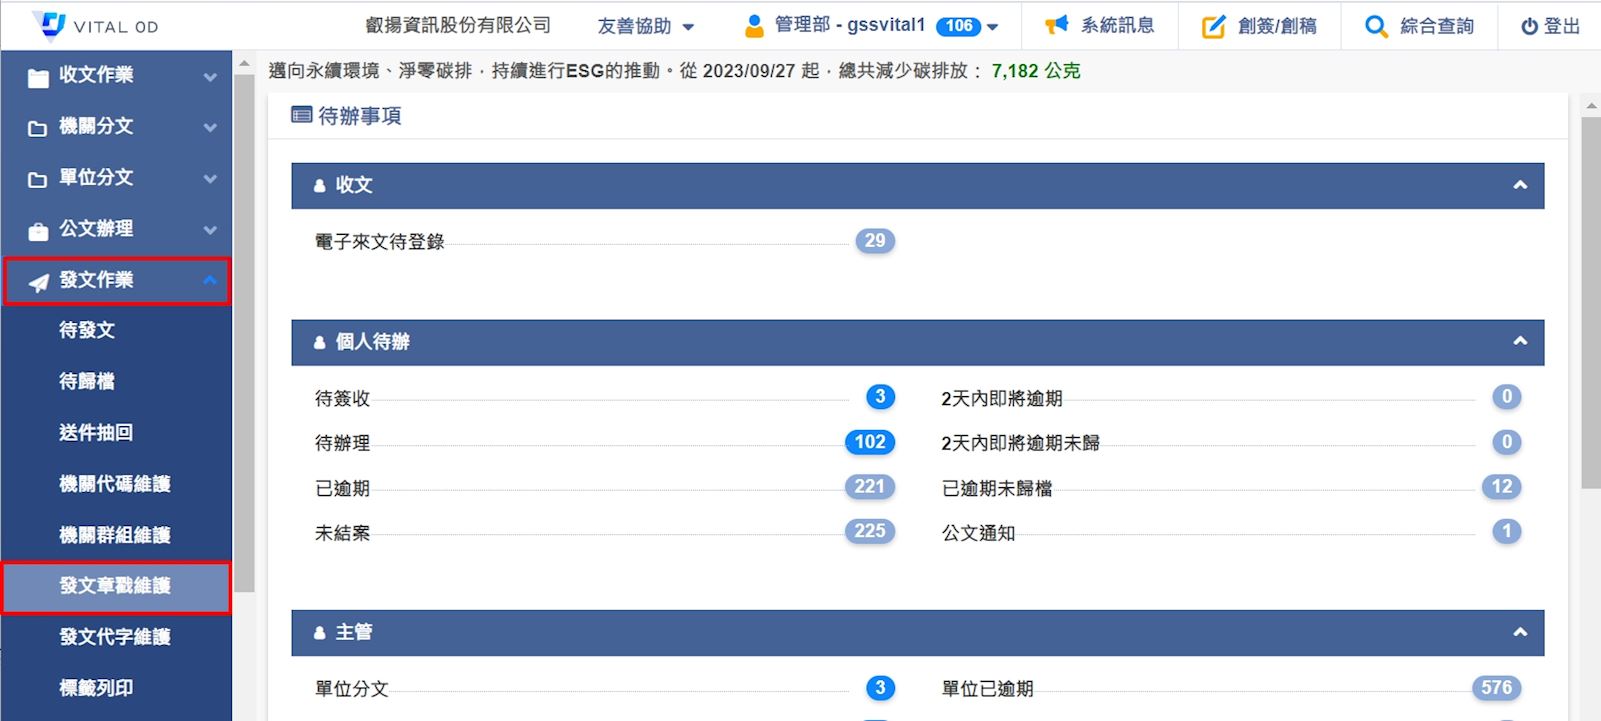Click the briefcase icon for 公文辦理
Viewport: 1601px width, 721px height.
click(x=38, y=230)
